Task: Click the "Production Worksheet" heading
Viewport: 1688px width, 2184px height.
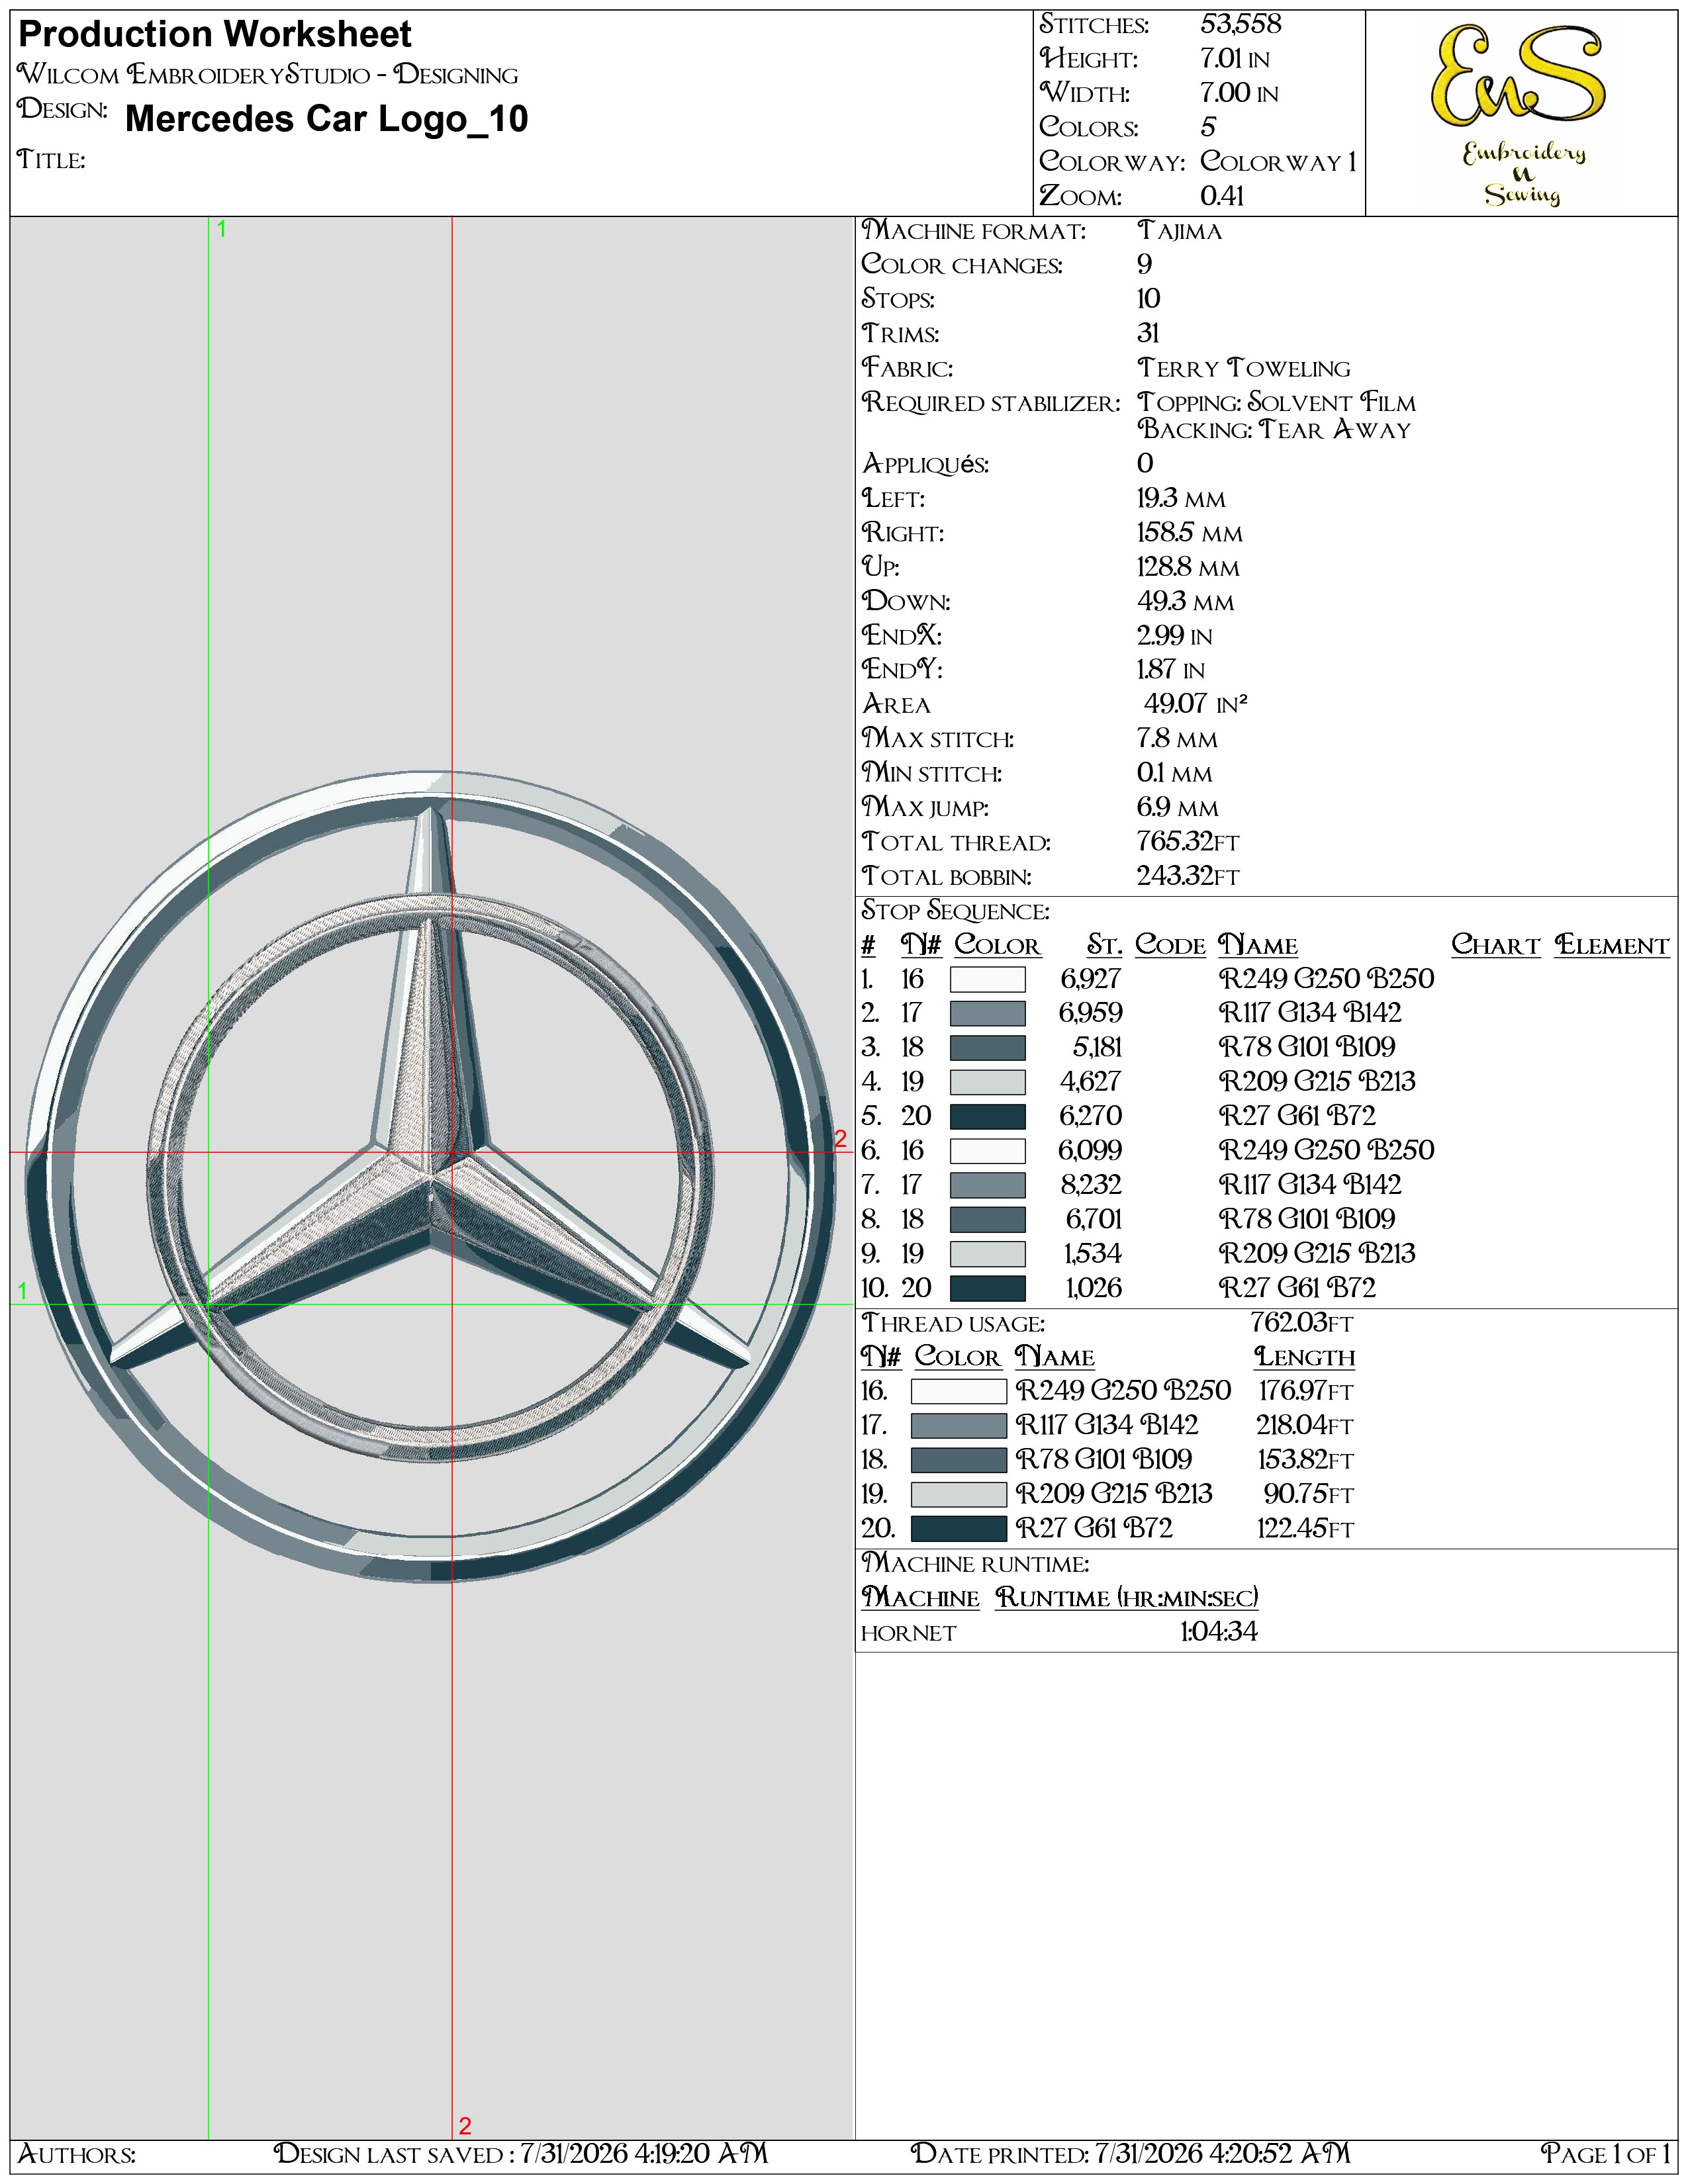Action: [215, 35]
